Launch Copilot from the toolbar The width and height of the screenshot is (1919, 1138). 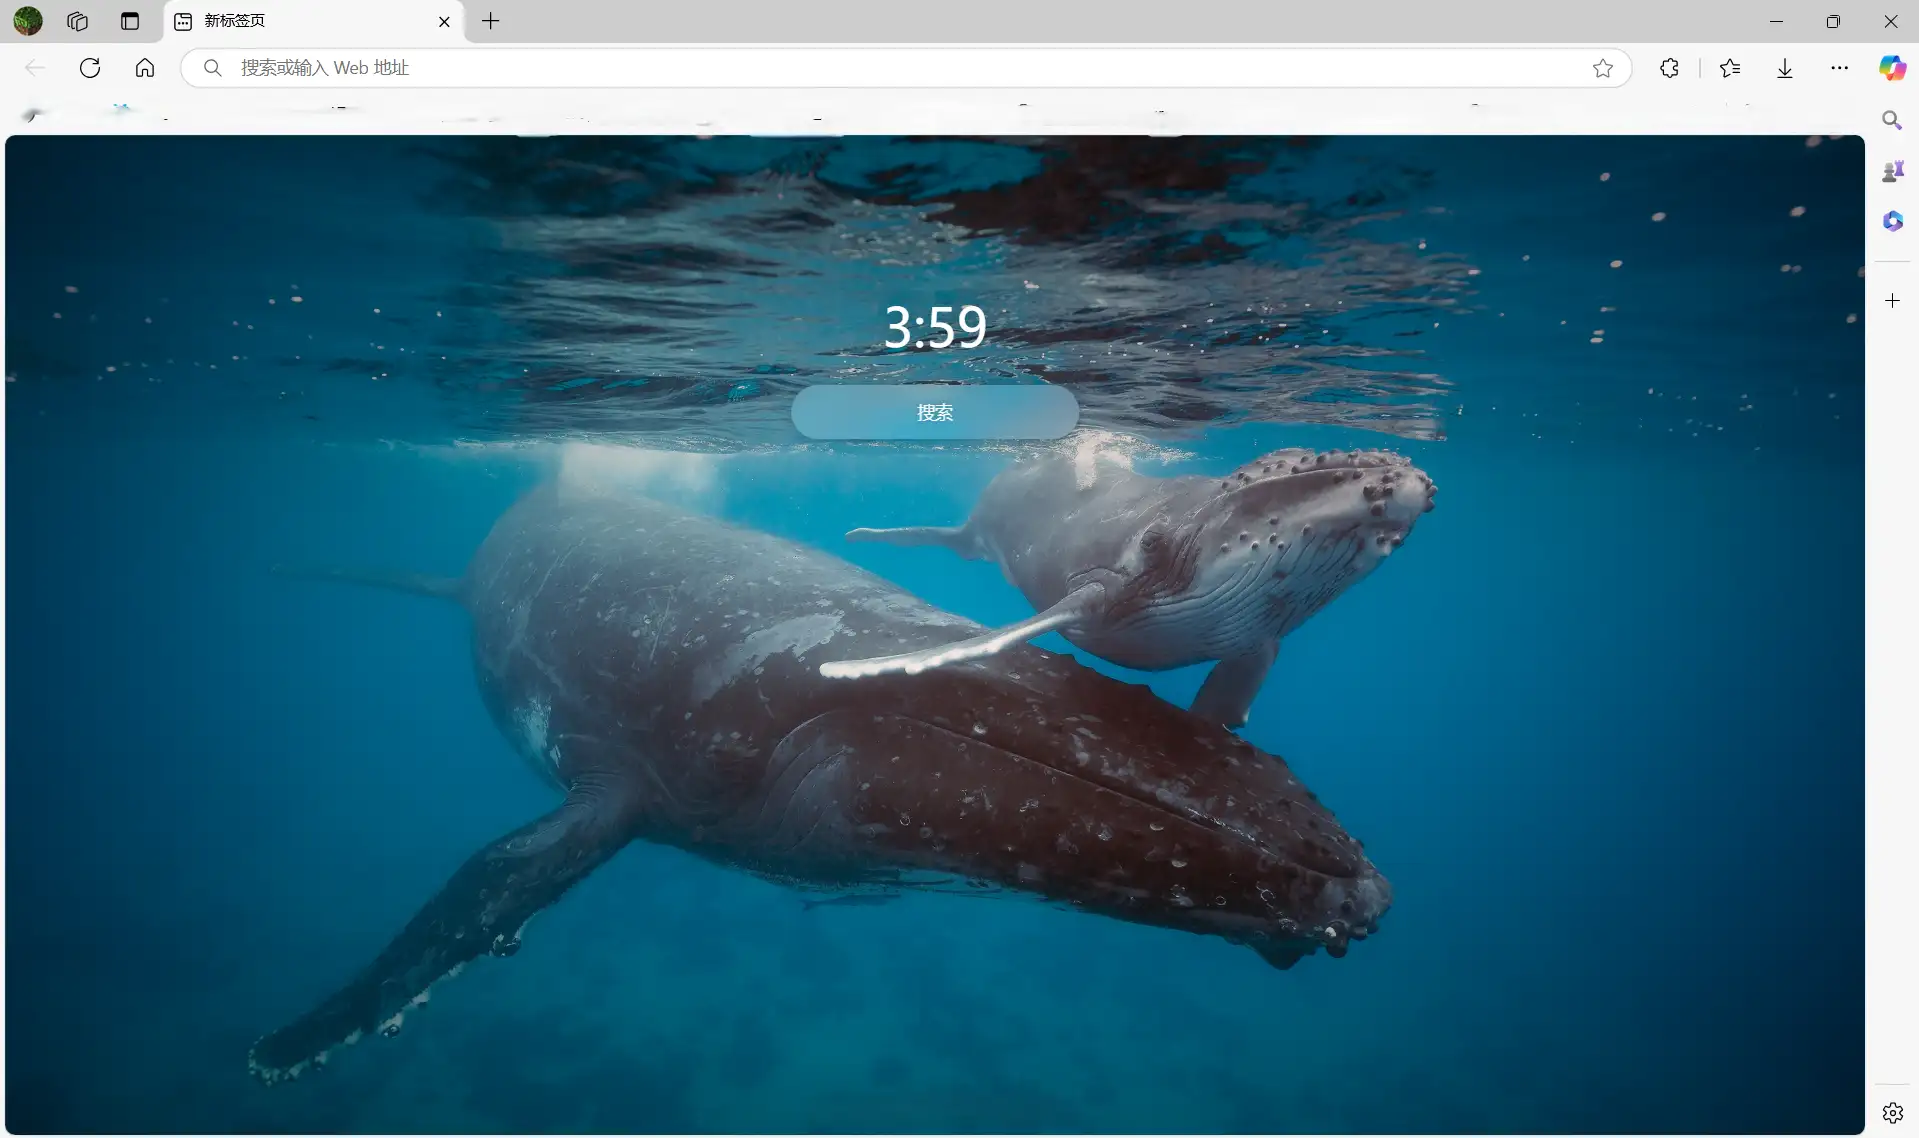1892,68
